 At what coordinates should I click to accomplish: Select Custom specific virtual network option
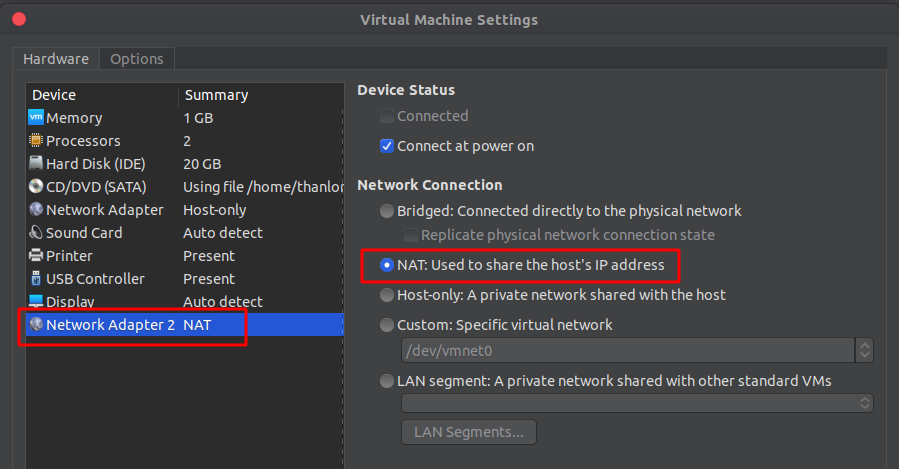pyautogui.click(x=387, y=325)
